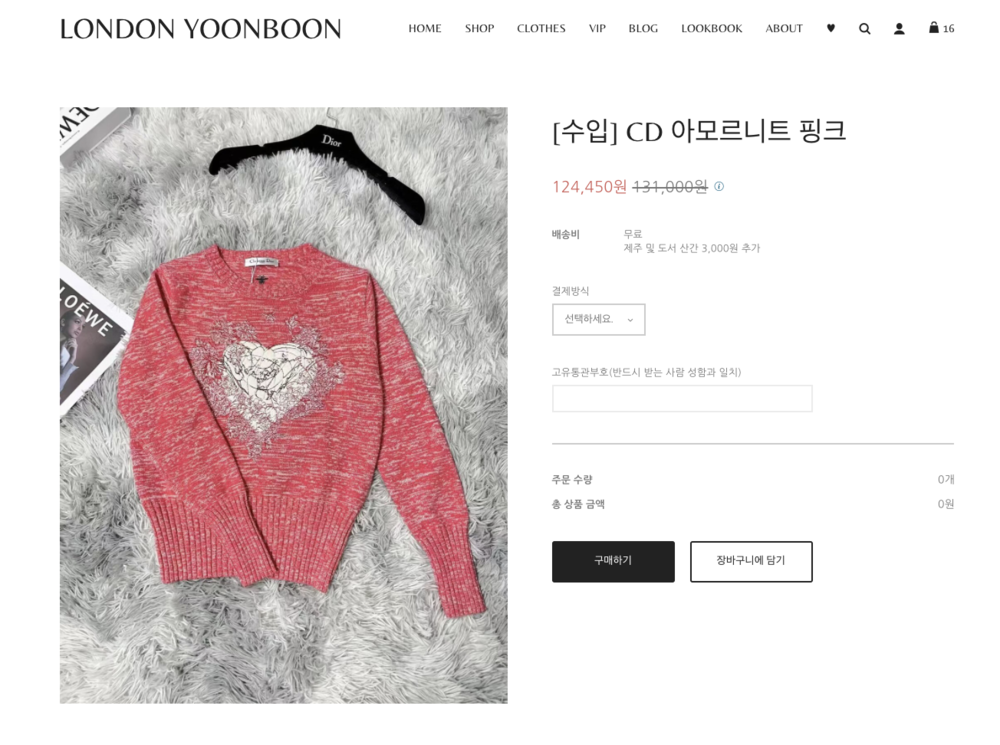View the LOOKBOOK page

point(711,29)
